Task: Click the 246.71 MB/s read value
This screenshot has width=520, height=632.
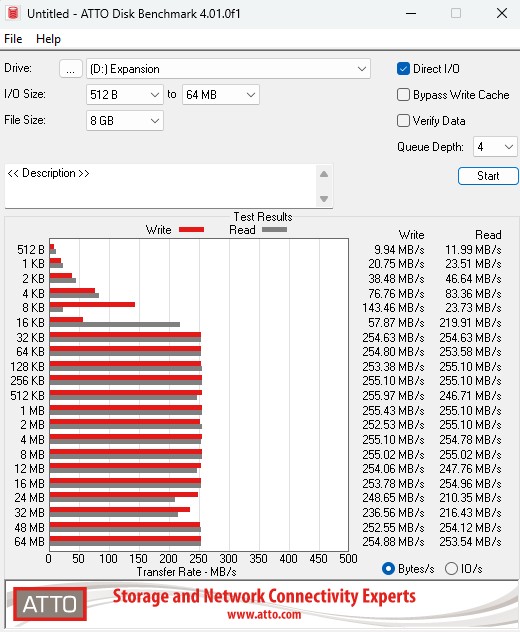Action: (470, 396)
